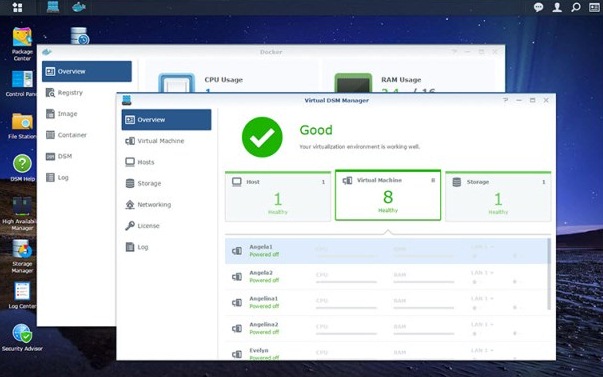Image resolution: width=603 pixels, height=377 pixels.
Task: Click the green Good status checkmark
Action: coord(262,137)
